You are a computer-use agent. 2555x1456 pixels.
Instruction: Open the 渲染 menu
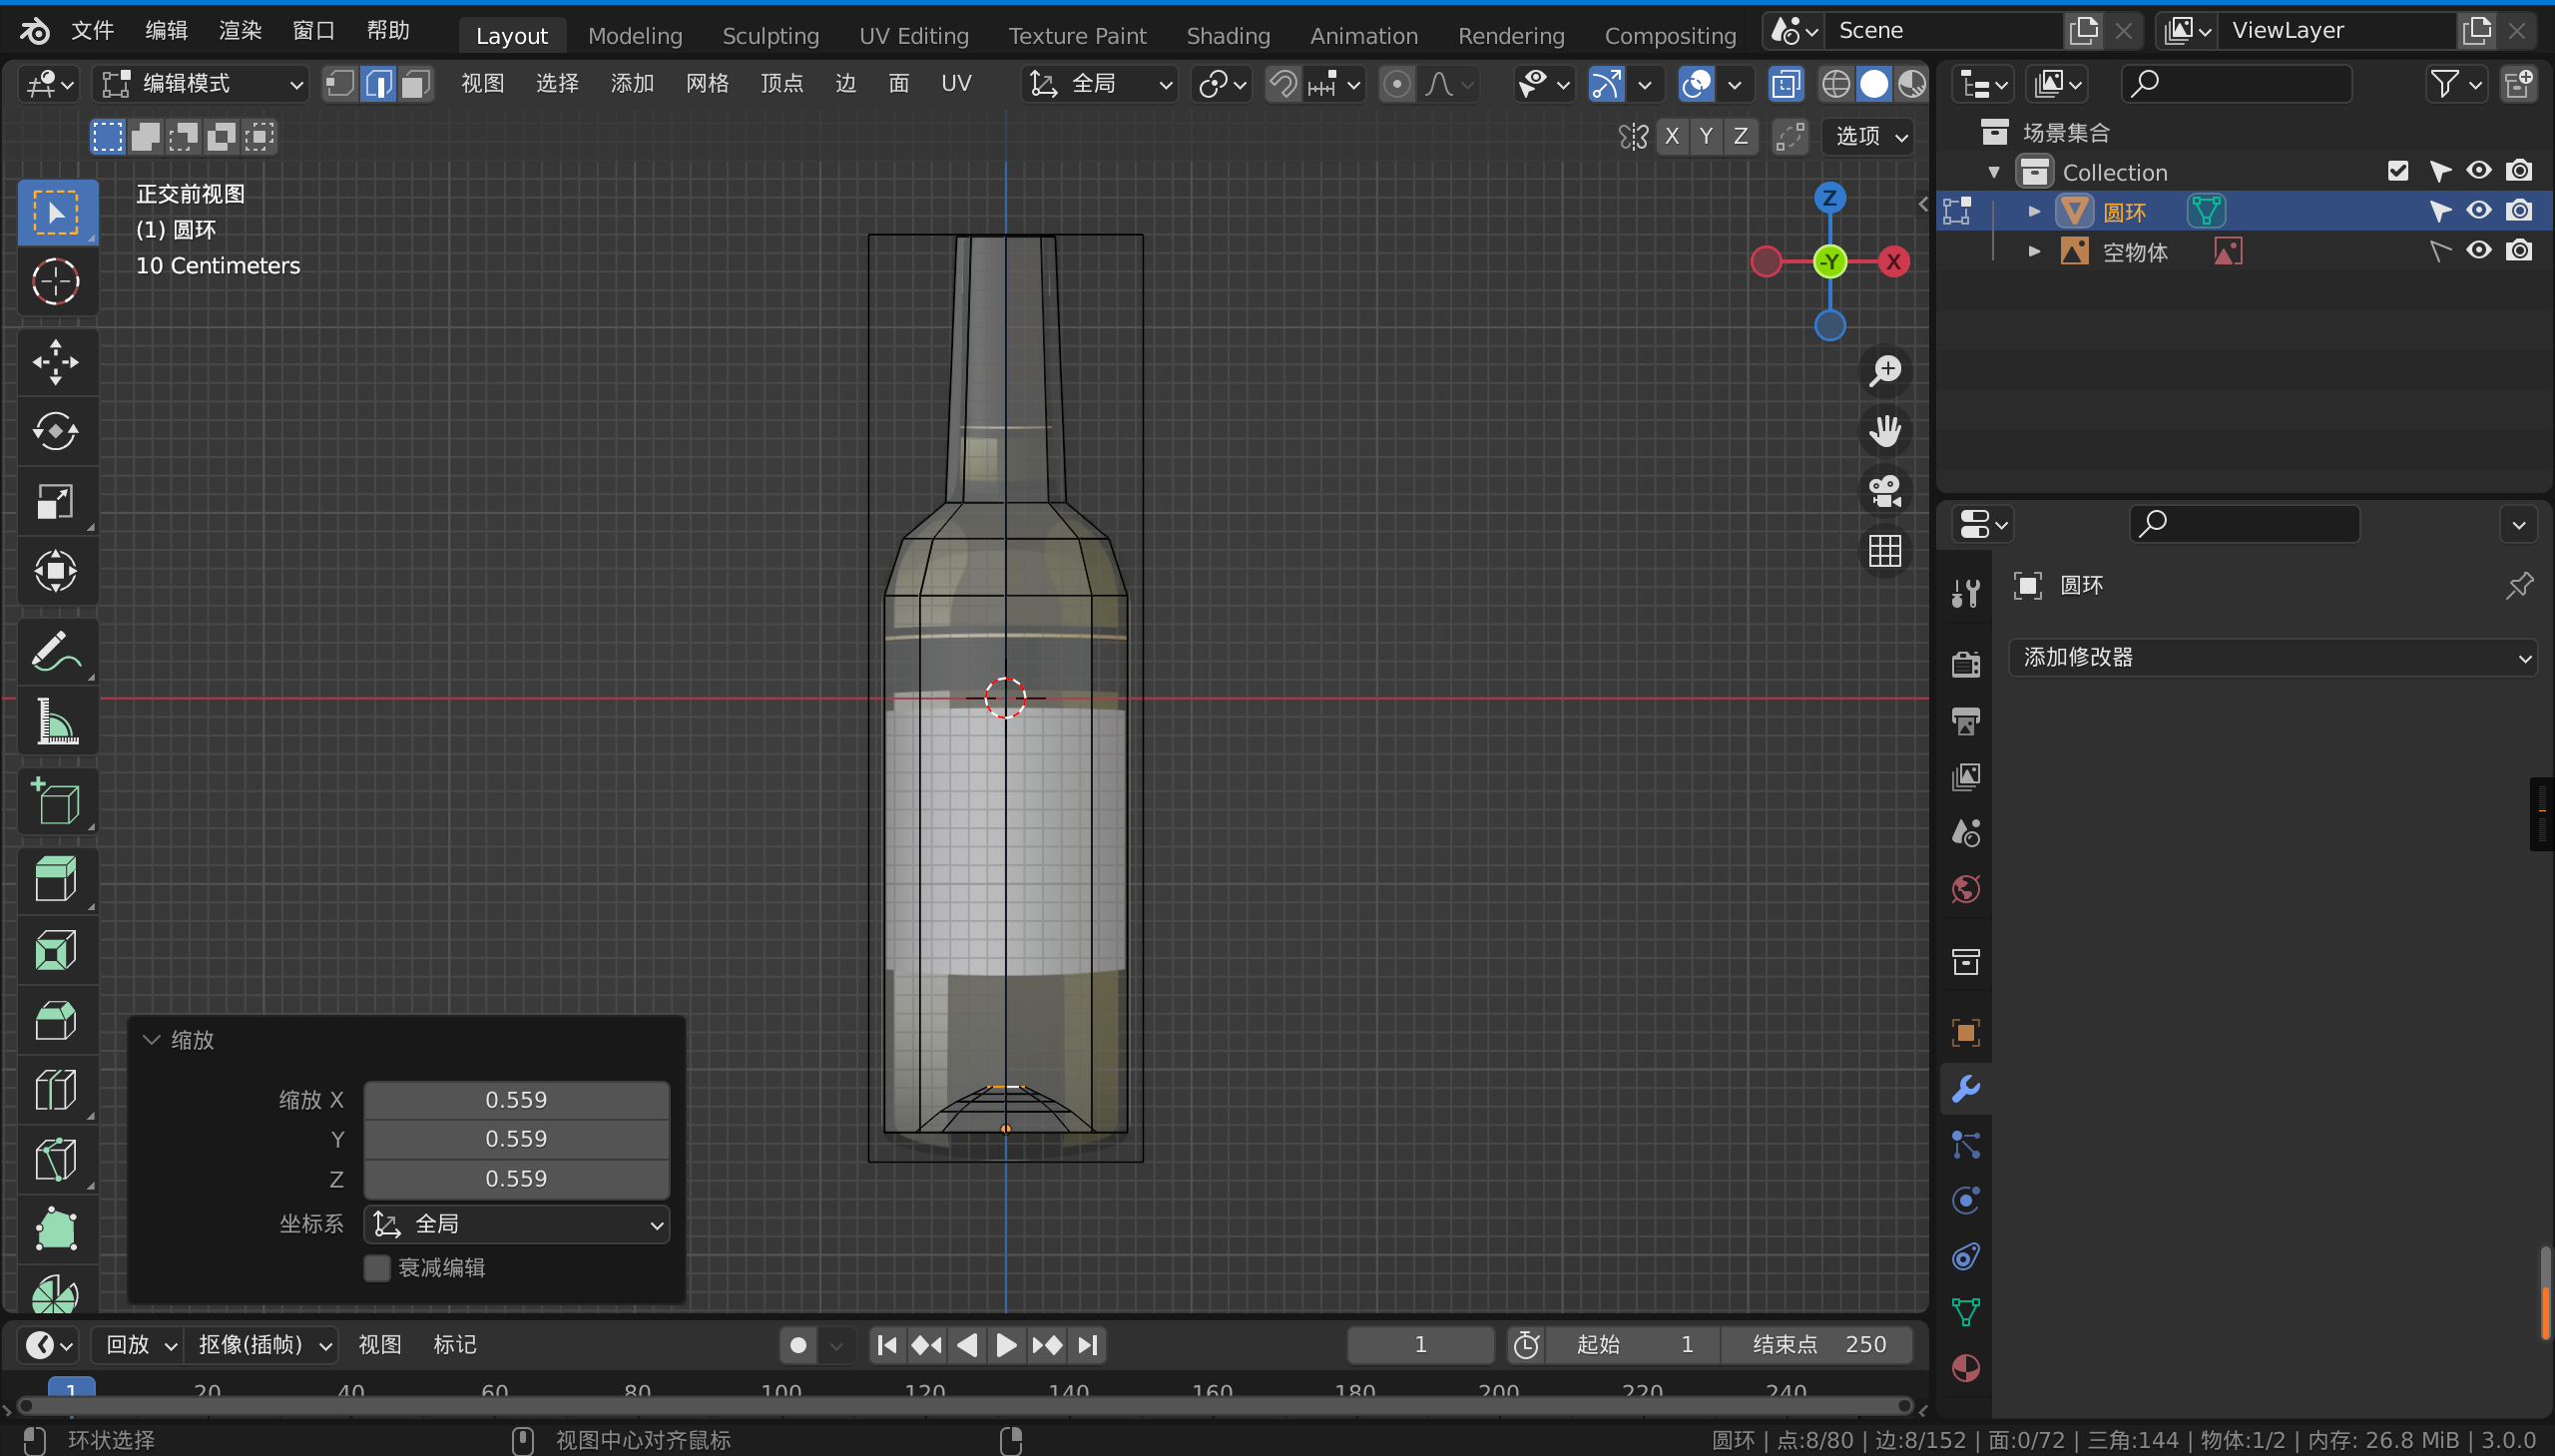coord(240,31)
